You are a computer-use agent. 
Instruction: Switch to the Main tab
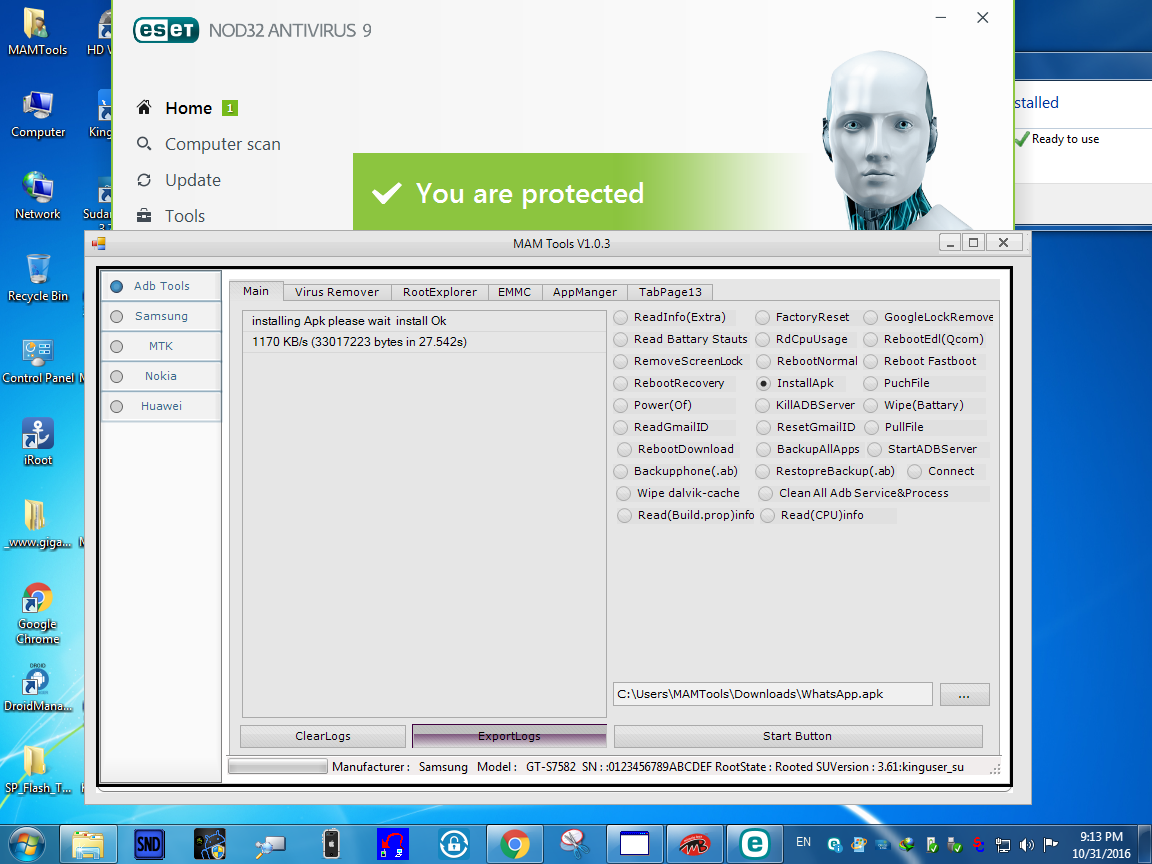256,291
